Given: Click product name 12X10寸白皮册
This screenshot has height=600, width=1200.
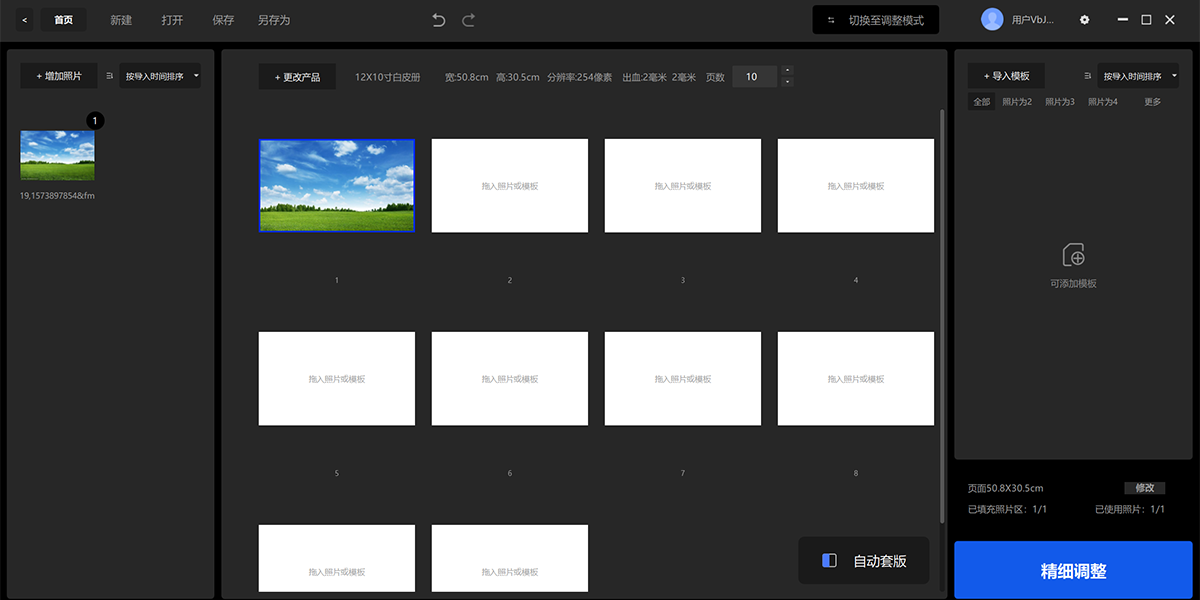Looking at the screenshot, I should pyautogui.click(x=387, y=77).
